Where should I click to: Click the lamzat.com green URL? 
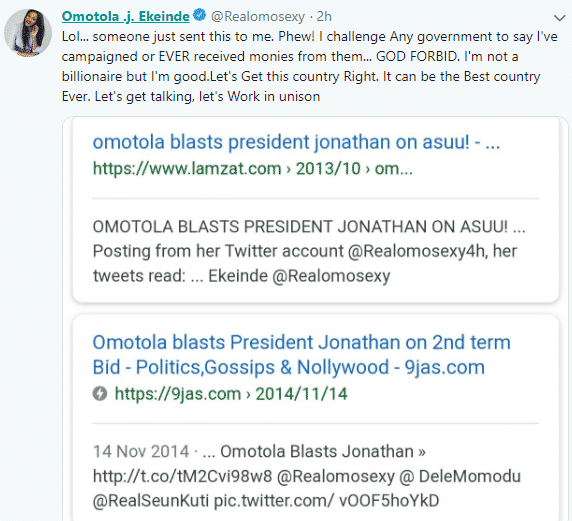click(252, 169)
